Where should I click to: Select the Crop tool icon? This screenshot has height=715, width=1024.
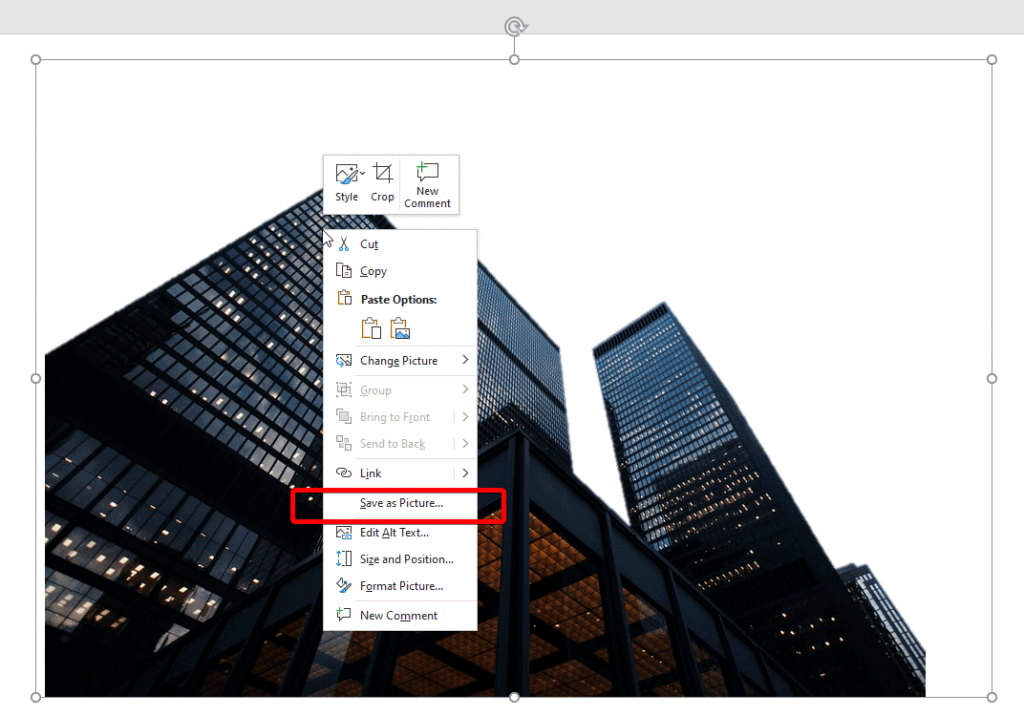pyautogui.click(x=383, y=174)
